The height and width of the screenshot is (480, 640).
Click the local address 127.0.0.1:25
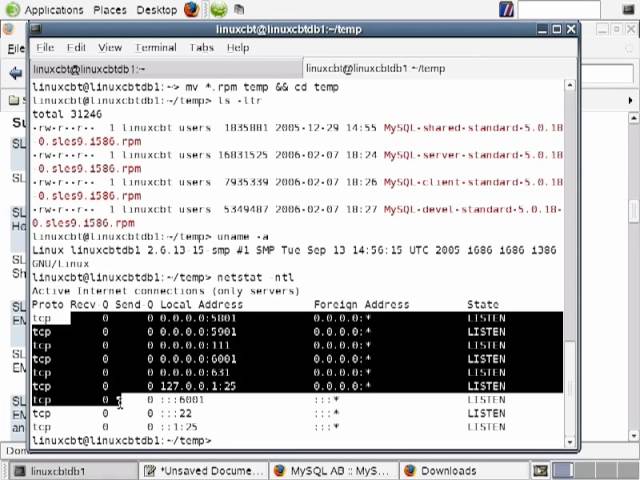[x=198, y=386]
